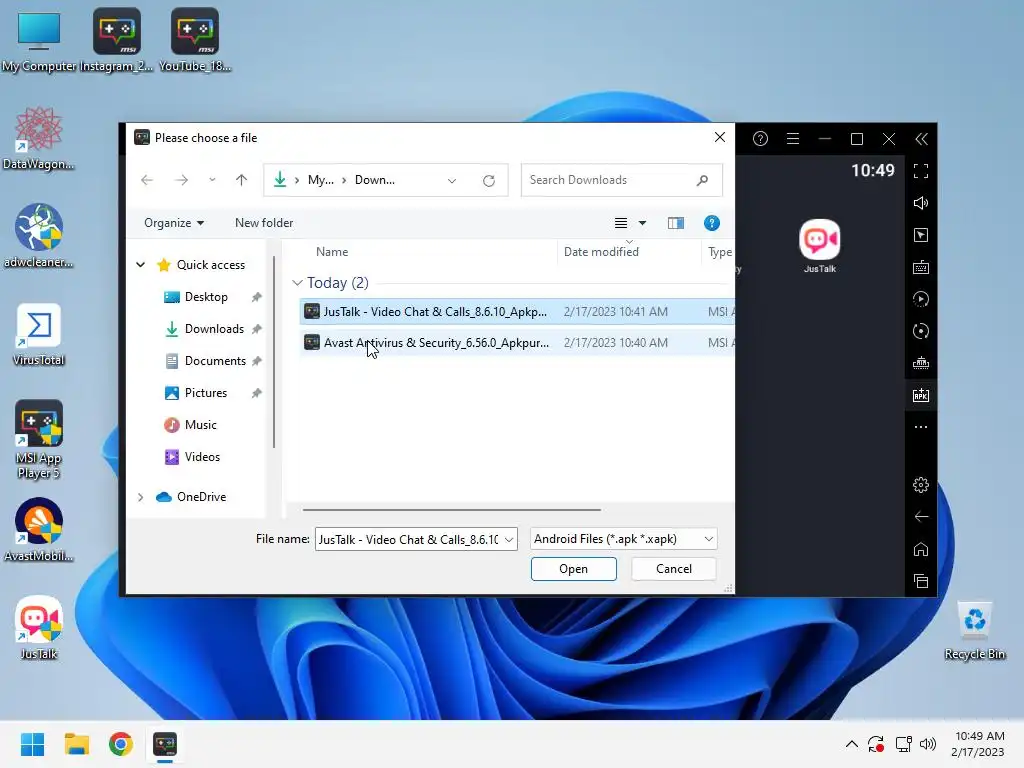The width and height of the screenshot is (1024, 768).
Task: Open AvastMobile desktop shortcut
Action: tap(39, 530)
